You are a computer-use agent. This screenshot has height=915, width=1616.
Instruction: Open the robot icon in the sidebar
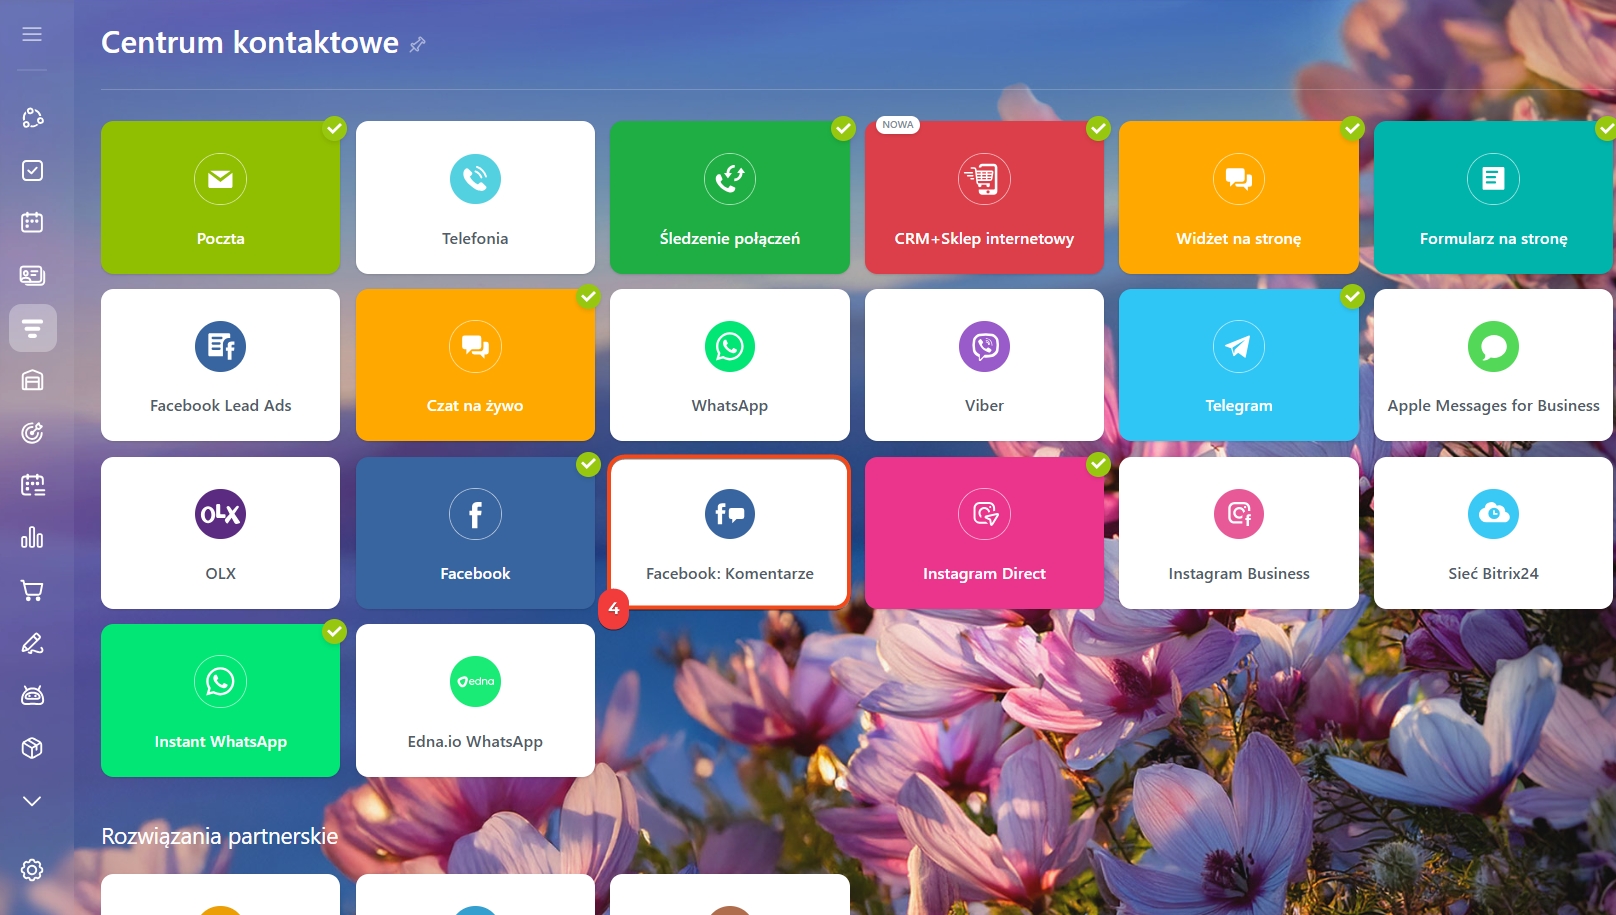click(32, 695)
